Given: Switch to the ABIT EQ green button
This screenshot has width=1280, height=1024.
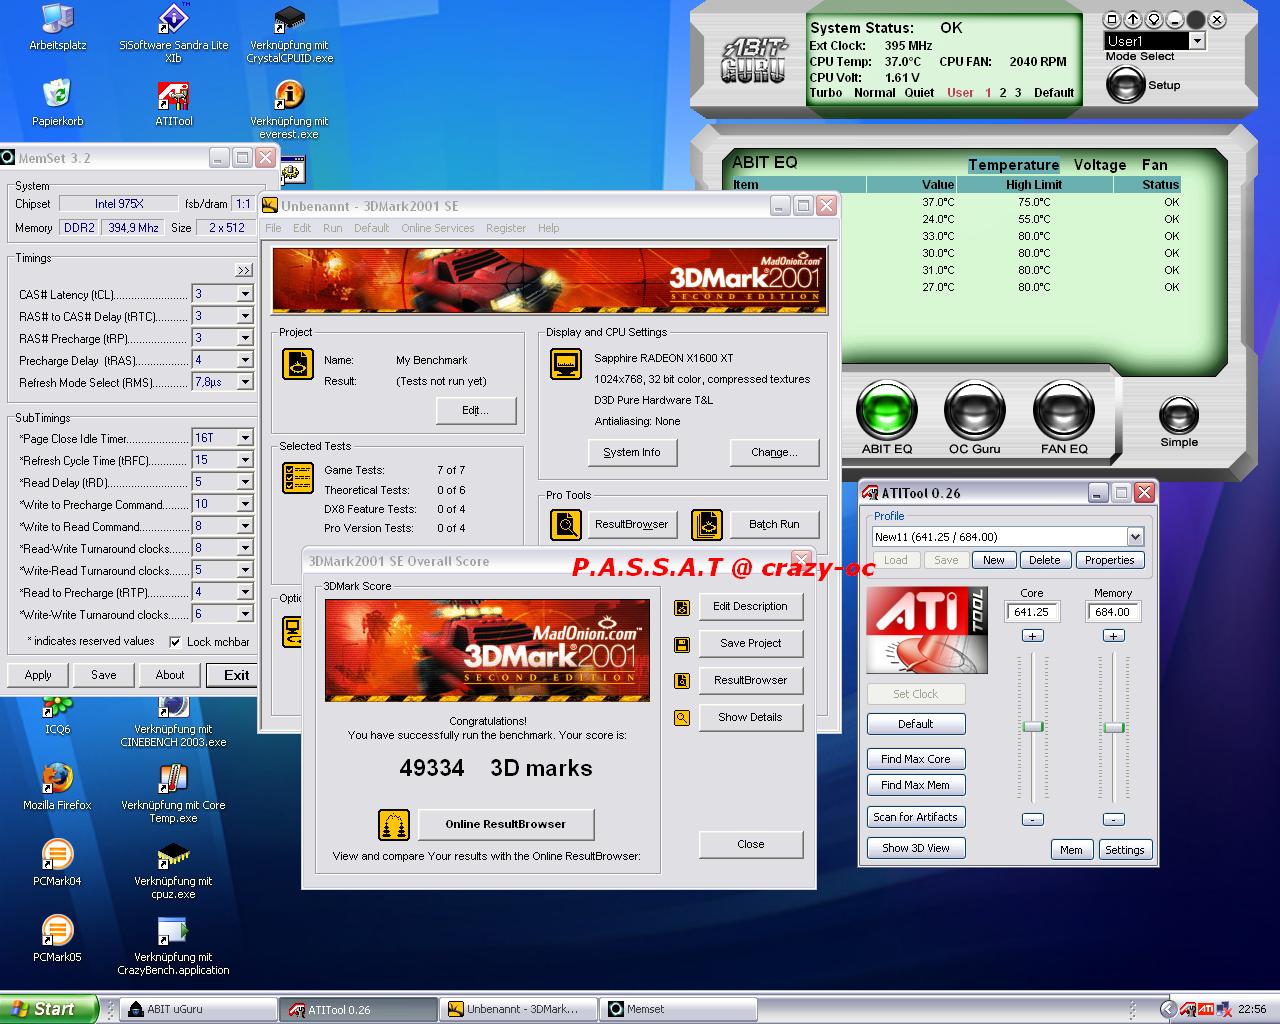Looking at the screenshot, I should pyautogui.click(x=887, y=411).
